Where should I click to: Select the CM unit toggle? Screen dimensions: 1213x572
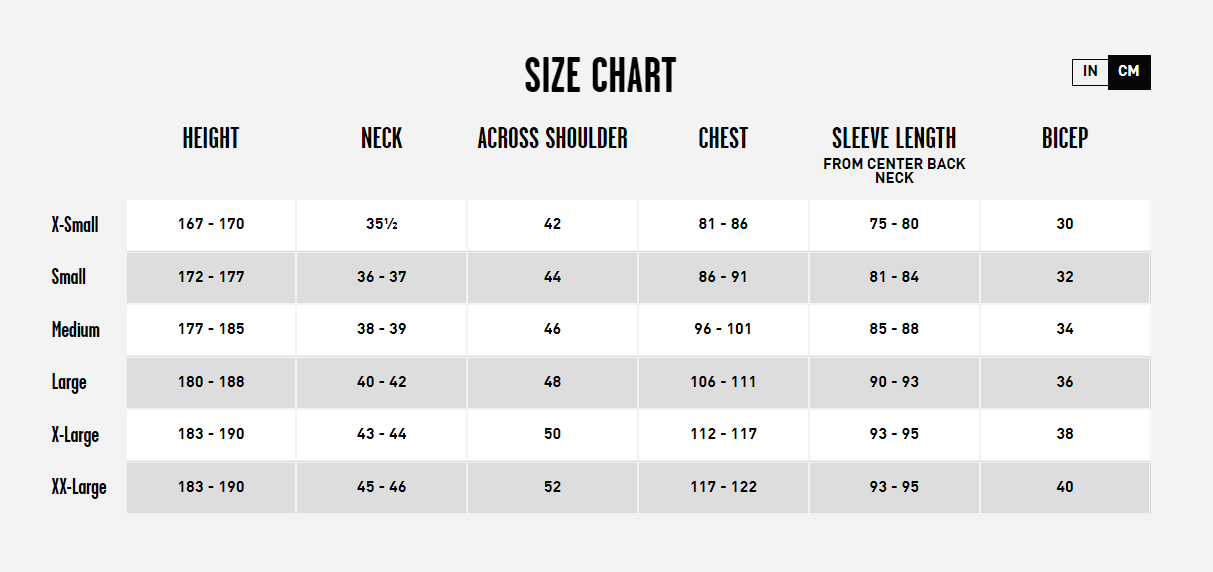(x=1129, y=72)
